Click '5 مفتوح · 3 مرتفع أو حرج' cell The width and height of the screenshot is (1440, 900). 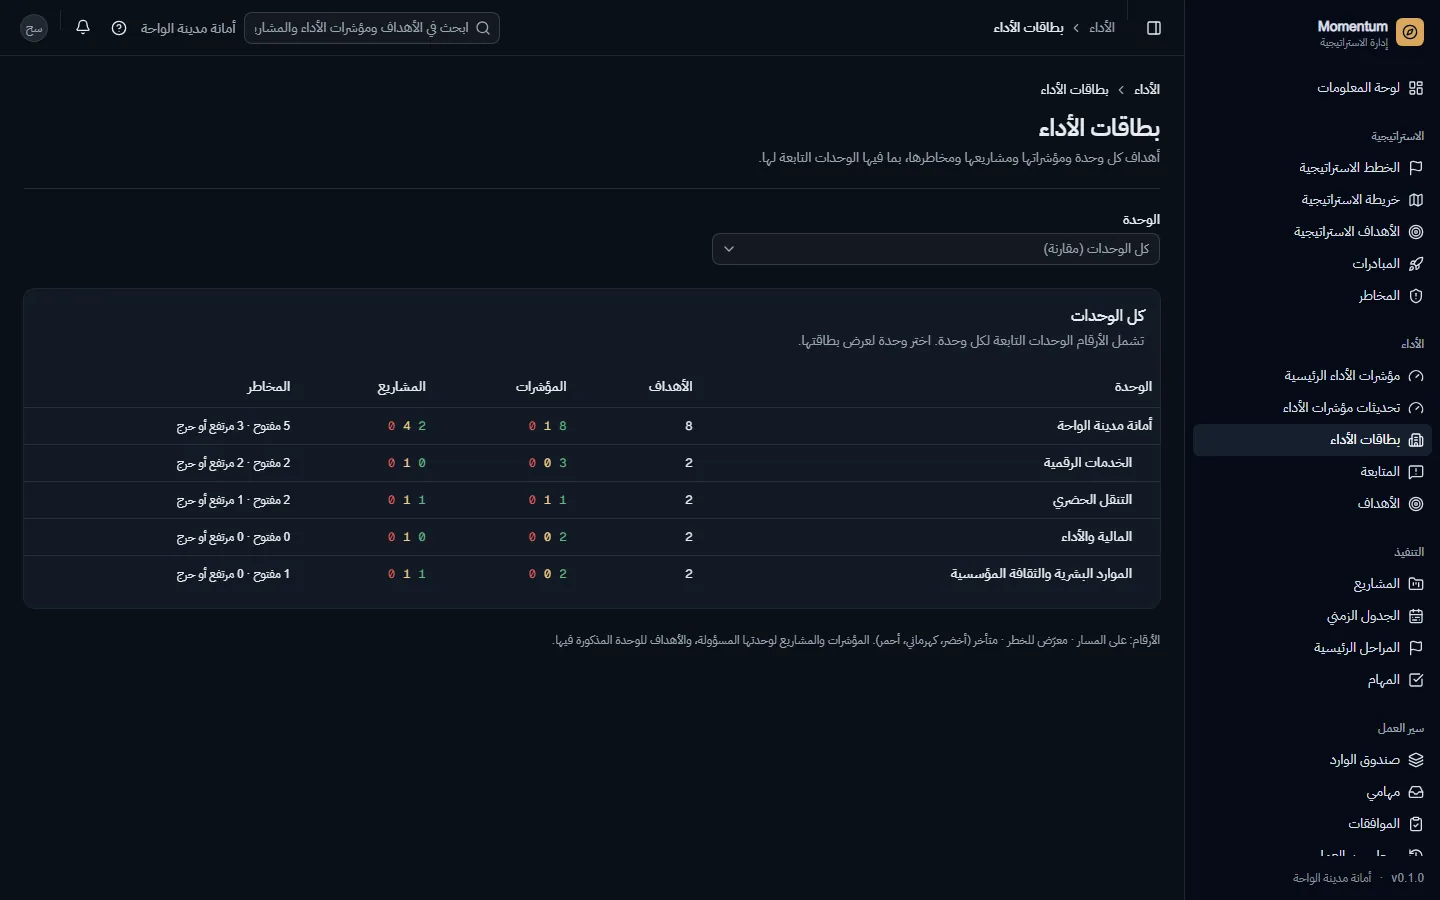click(x=234, y=426)
